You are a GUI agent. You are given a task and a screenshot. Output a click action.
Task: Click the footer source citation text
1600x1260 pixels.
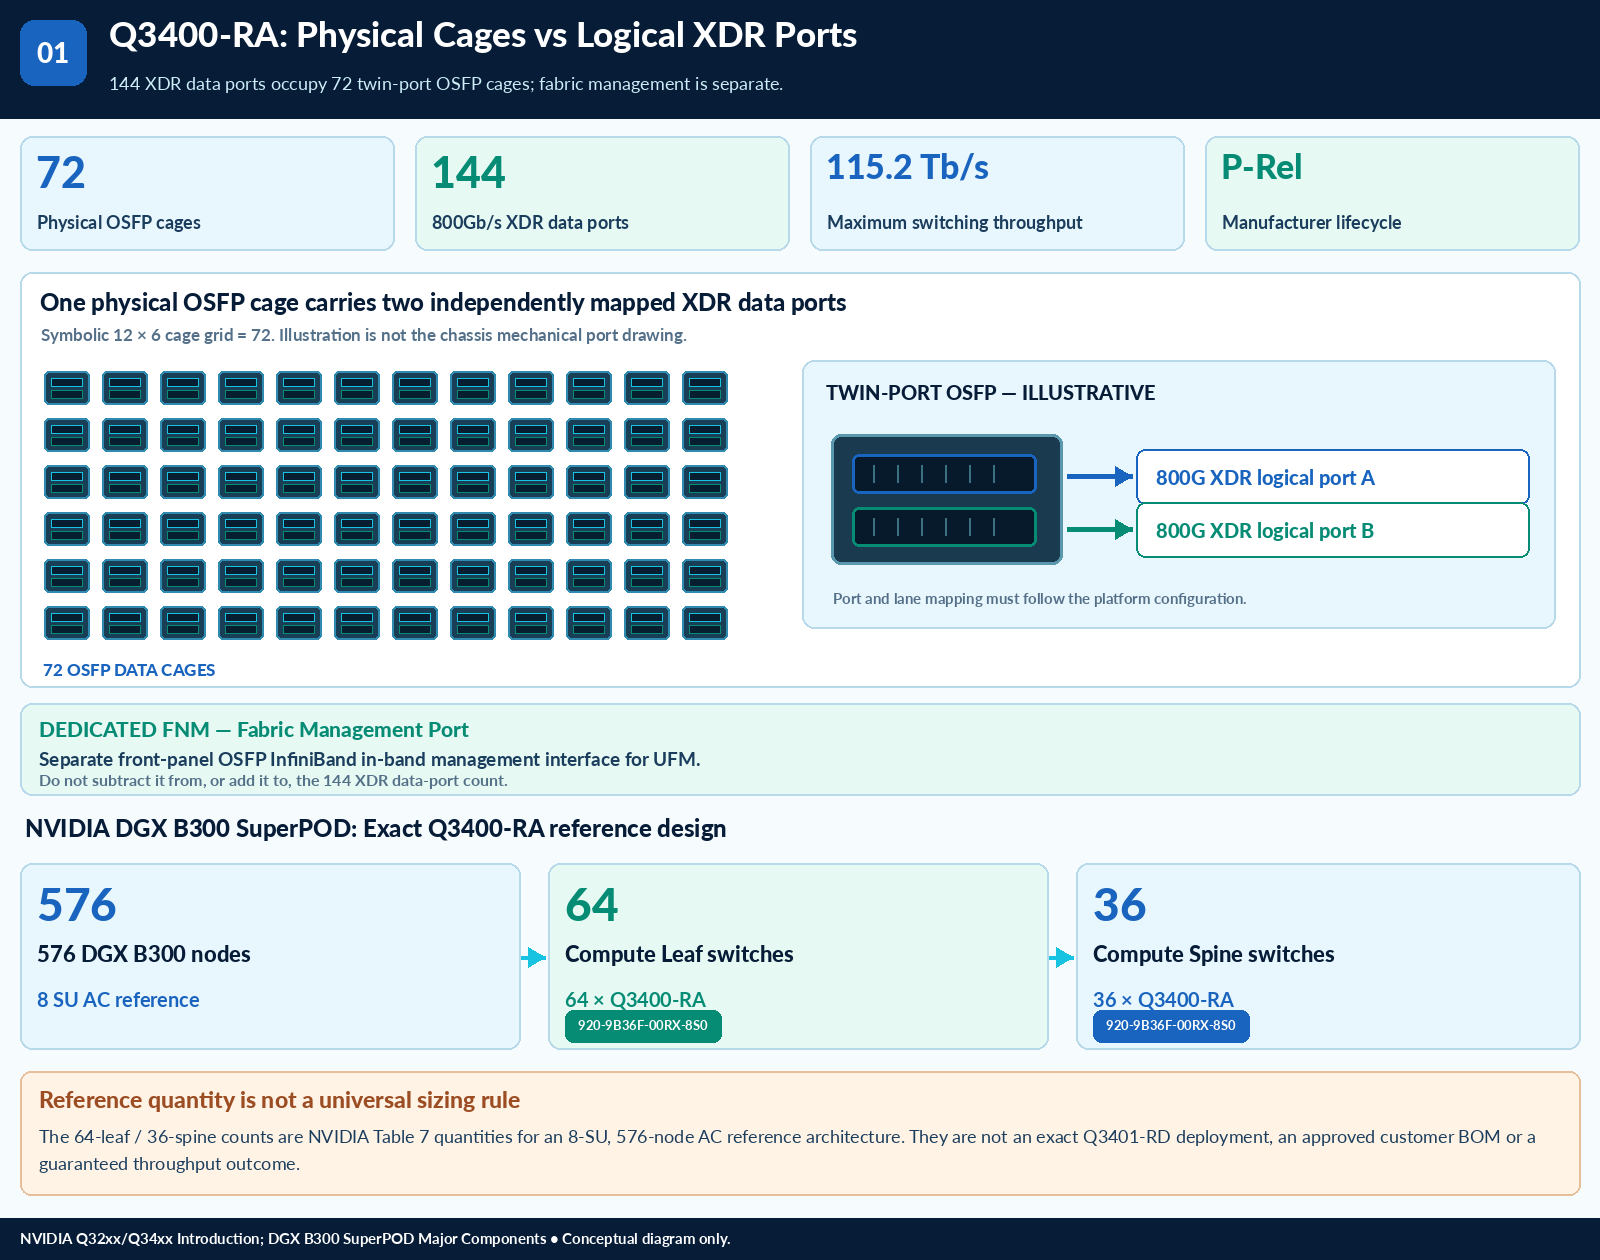375,1239
